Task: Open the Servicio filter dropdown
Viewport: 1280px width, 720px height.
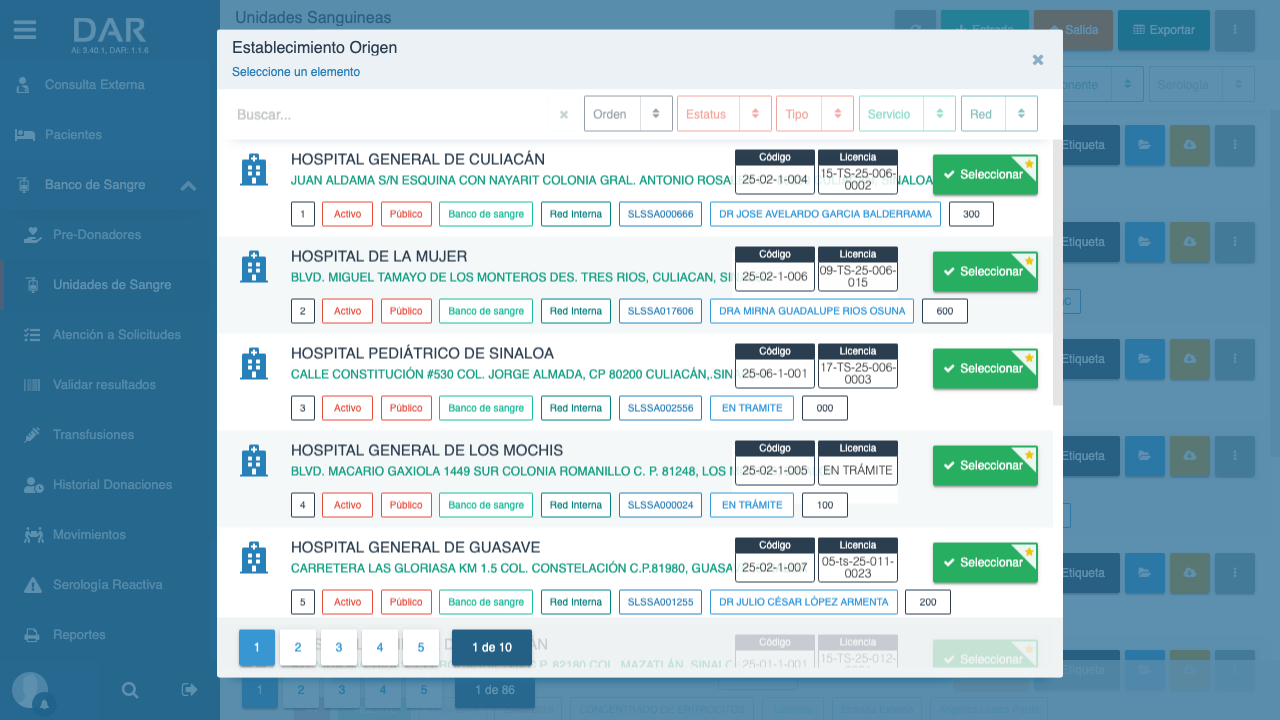Action: 908,114
